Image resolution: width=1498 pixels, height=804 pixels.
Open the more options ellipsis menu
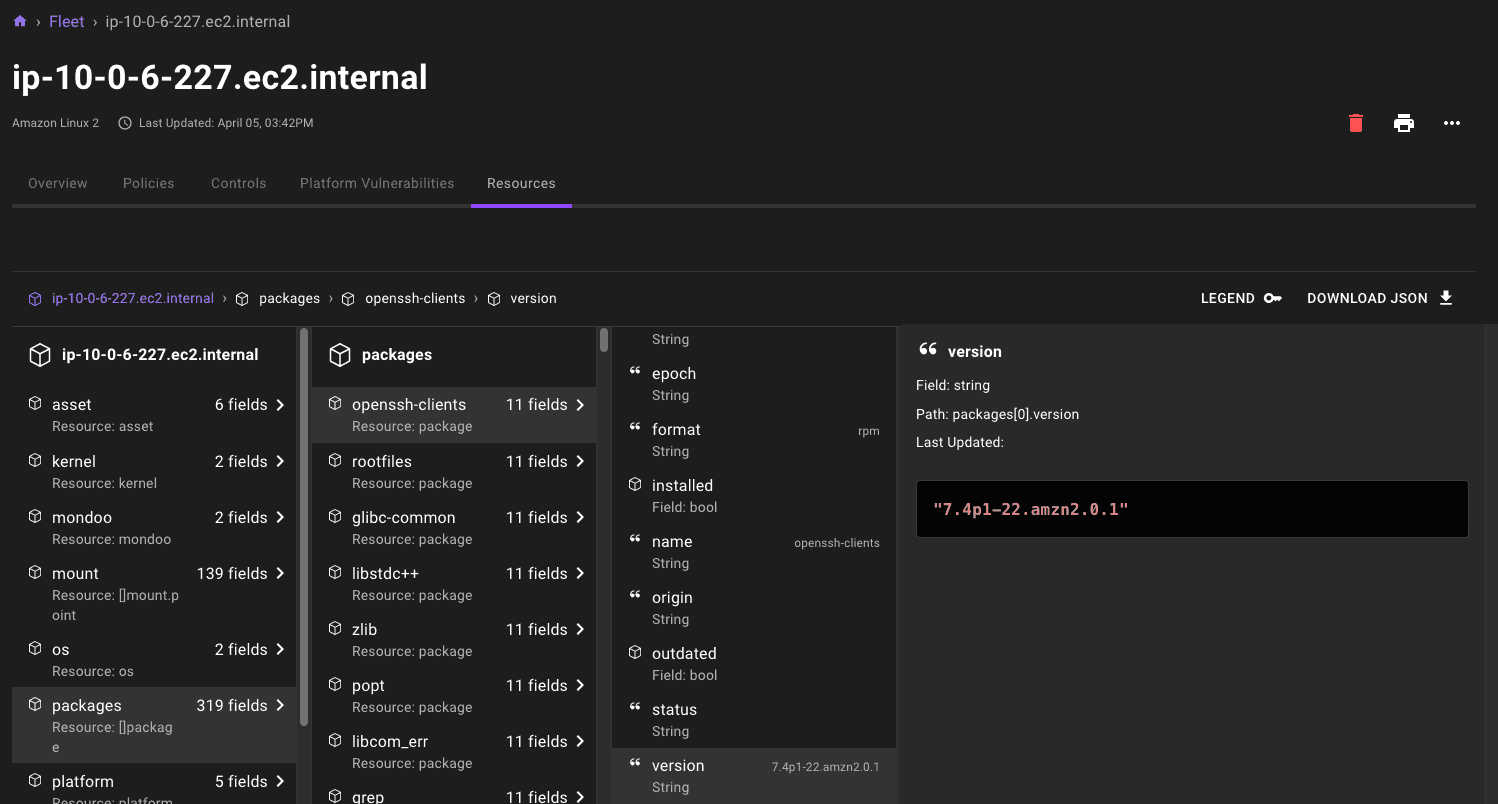point(1451,123)
